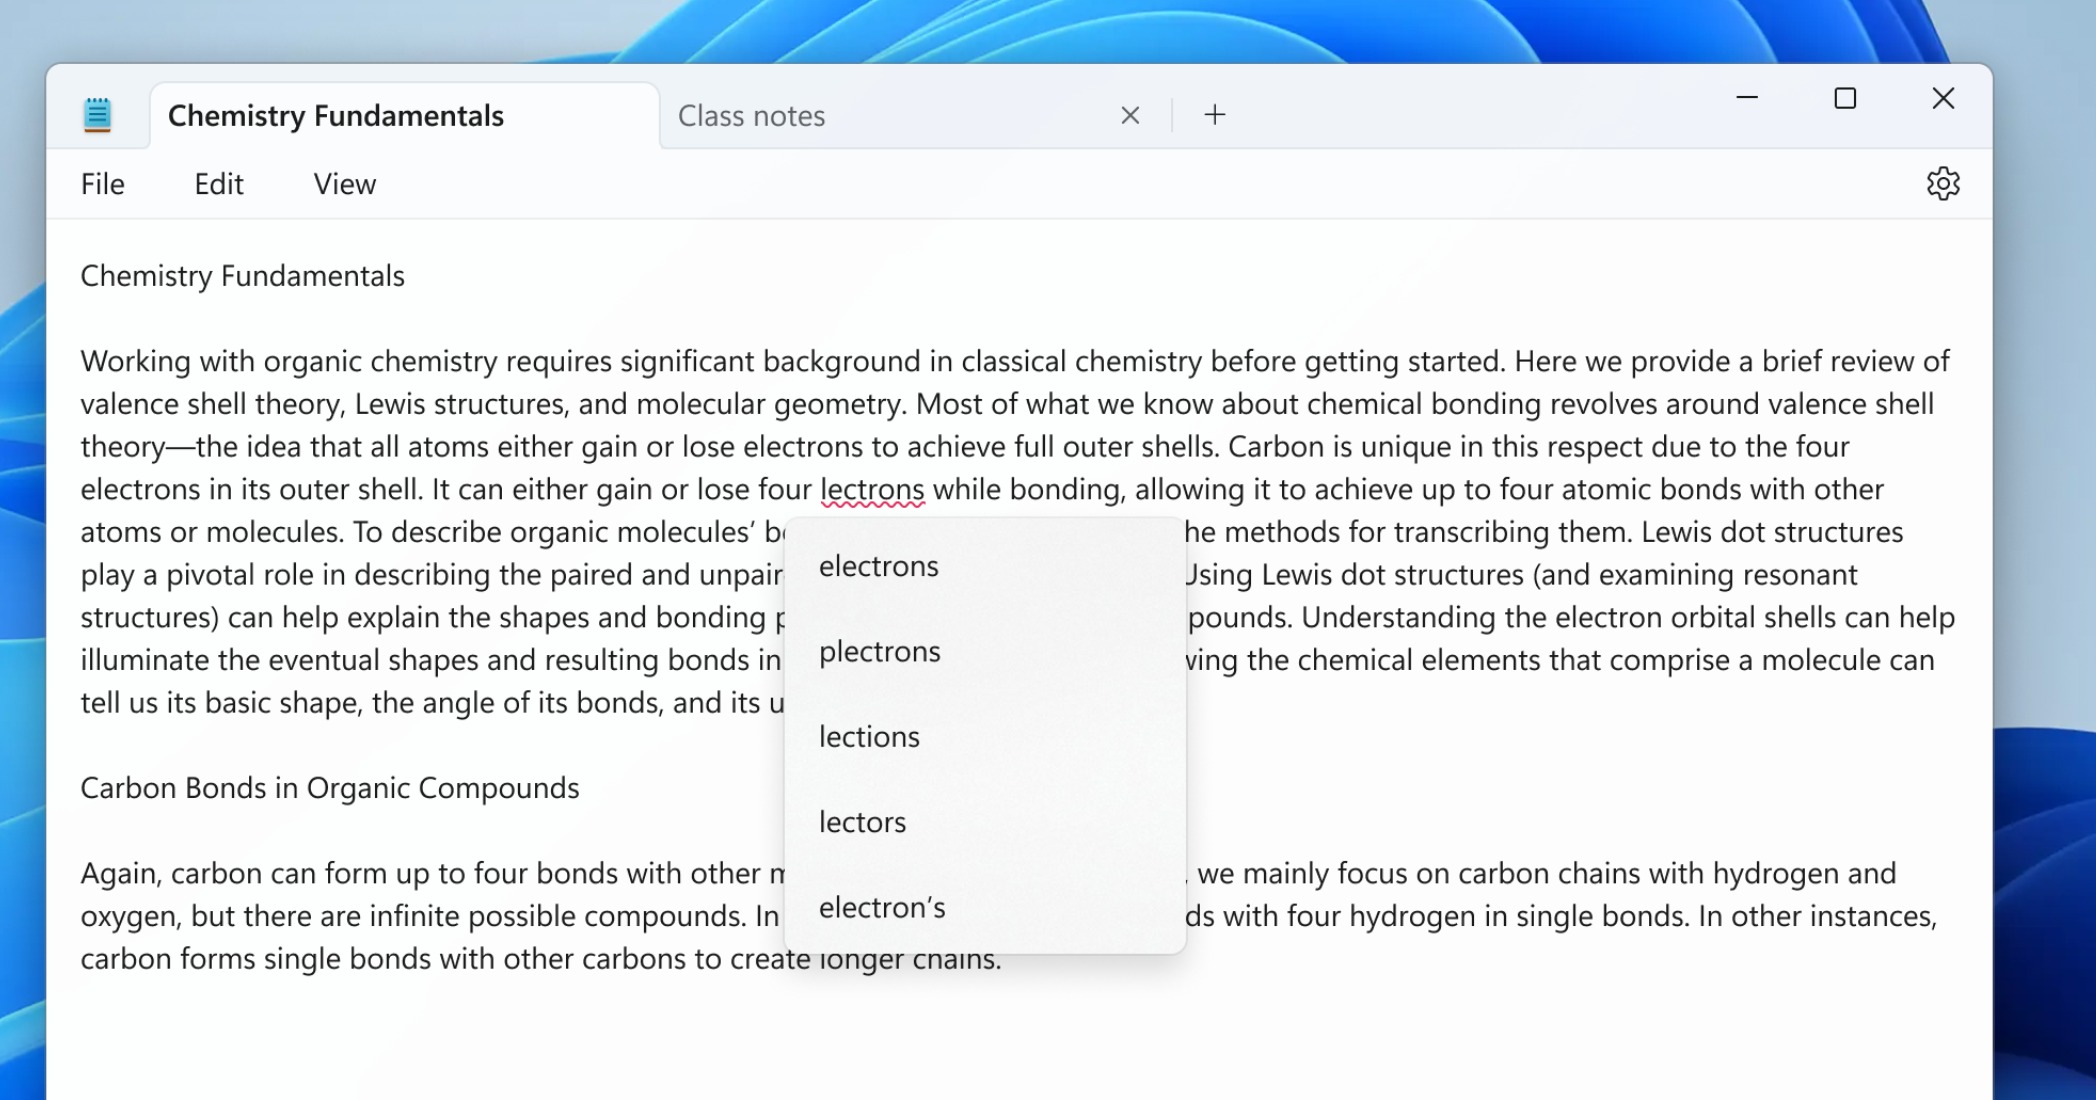The width and height of the screenshot is (2096, 1100).
Task: Click the Notepad app icon
Action: [x=97, y=115]
